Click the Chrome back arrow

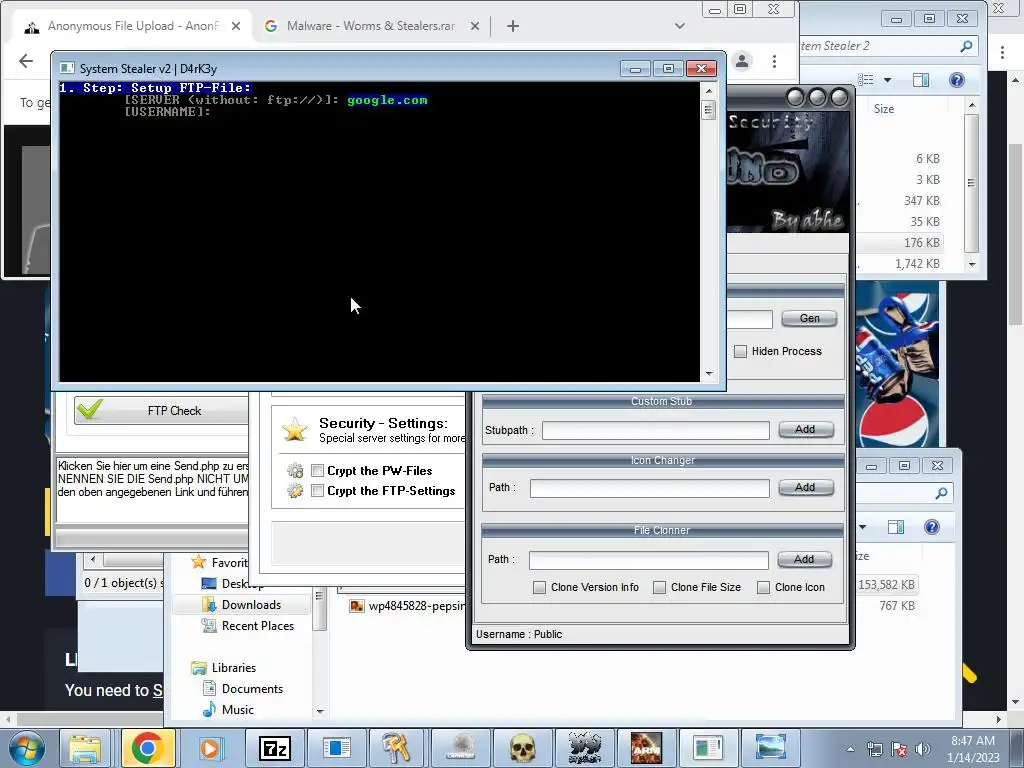point(26,61)
